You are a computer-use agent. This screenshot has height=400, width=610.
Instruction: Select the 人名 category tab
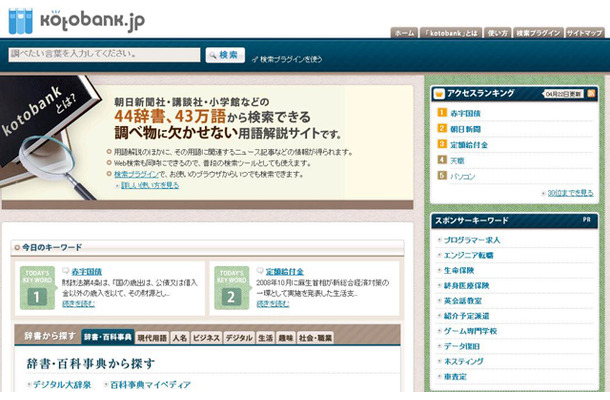coord(180,338)
